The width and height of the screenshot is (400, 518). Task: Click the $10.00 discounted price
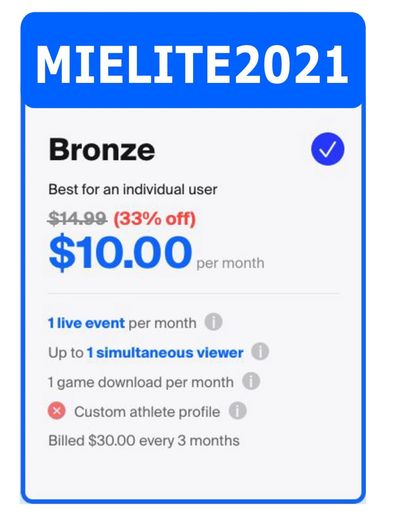coord(120,252)
